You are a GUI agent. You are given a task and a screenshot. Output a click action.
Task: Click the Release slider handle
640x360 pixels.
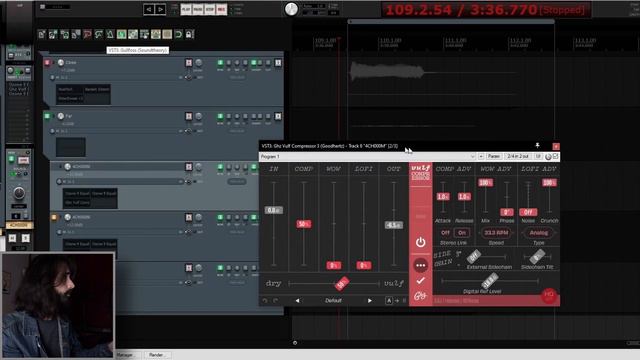[x=464, y=197]
